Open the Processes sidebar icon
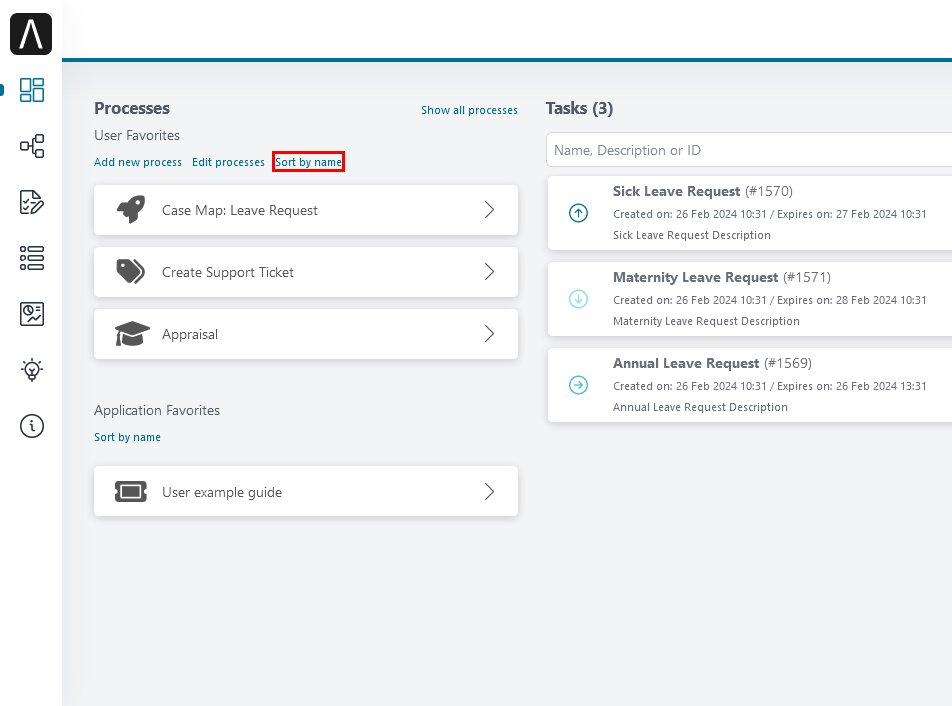The width and height of the screenshot is (952, 706). pyautogui.click(x=32, y=146)
